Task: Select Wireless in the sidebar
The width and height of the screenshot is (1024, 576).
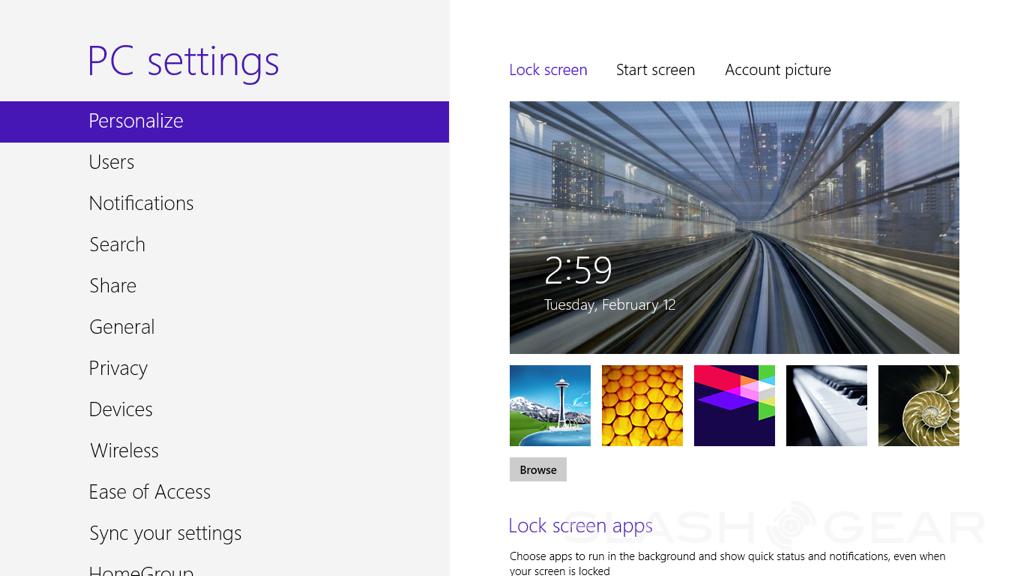Action: (x=124, y=451)
